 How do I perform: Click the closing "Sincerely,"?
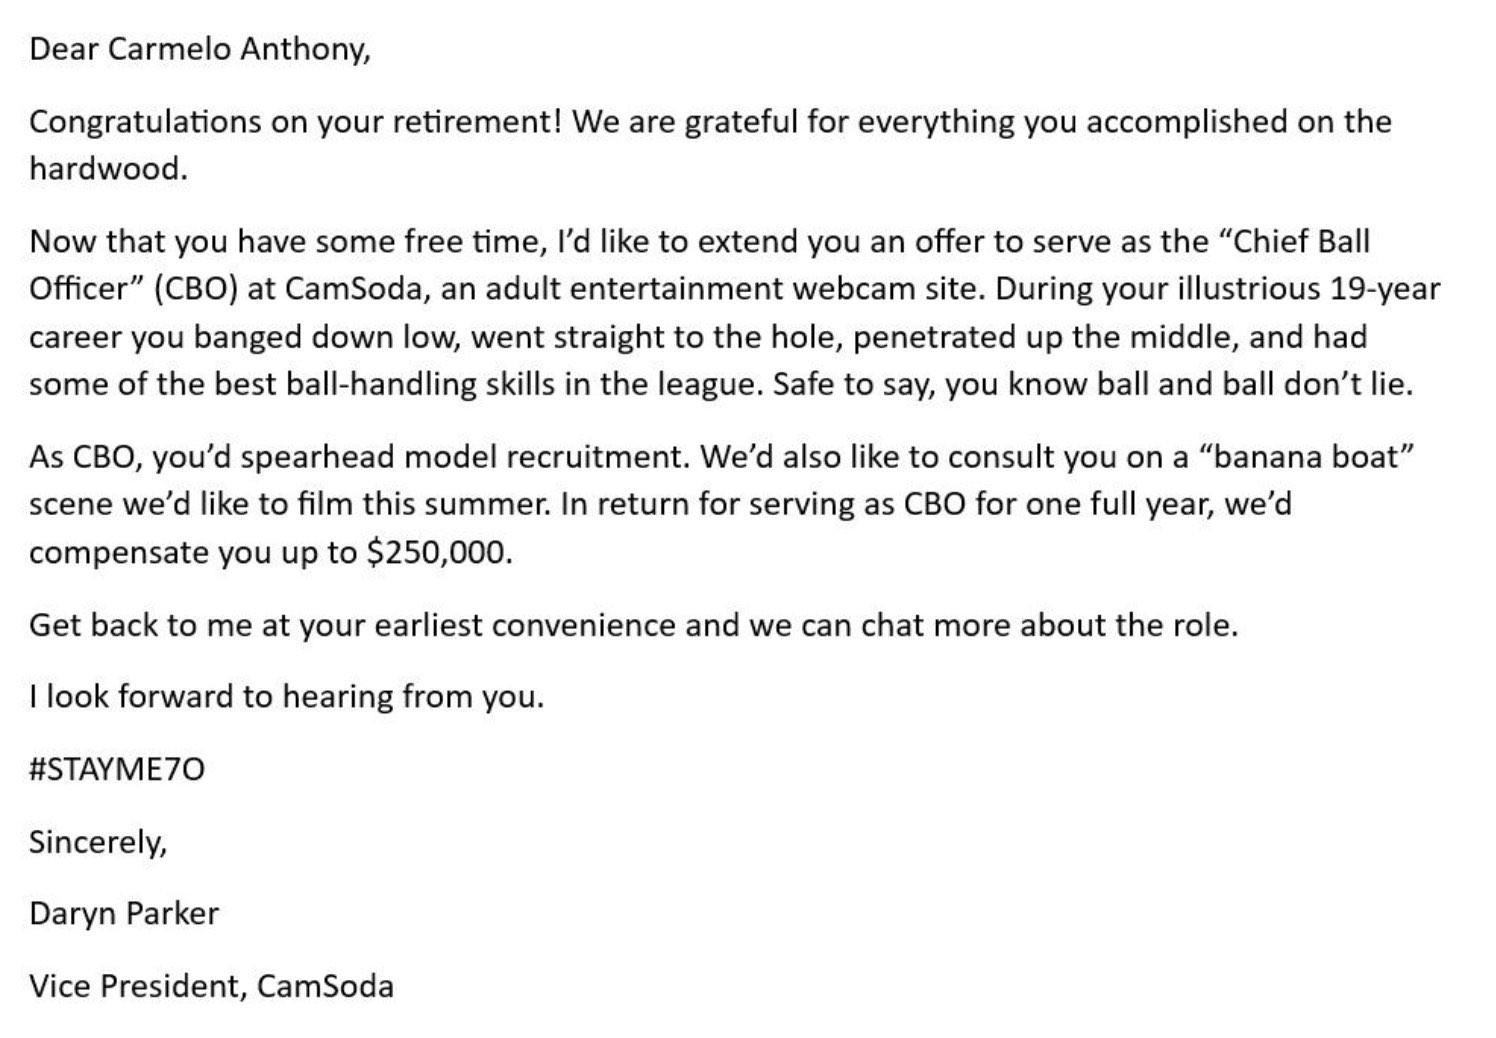[98, 842]
